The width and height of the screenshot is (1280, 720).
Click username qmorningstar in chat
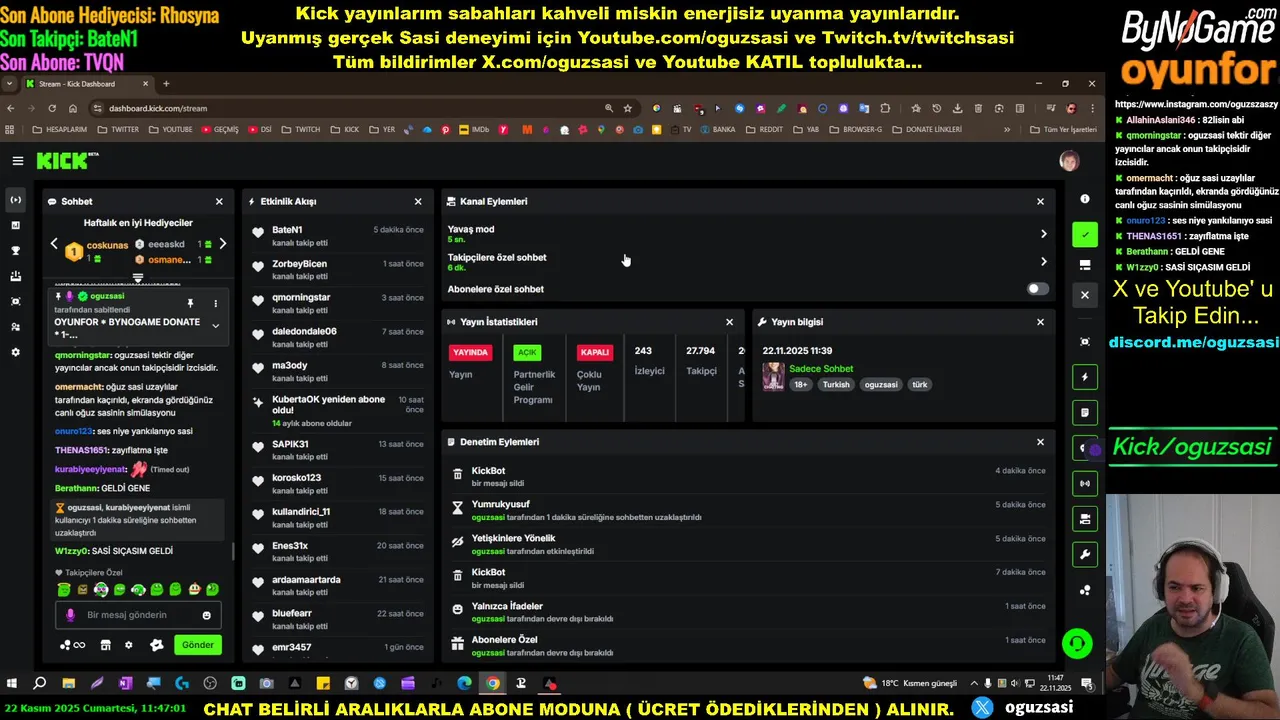83,355
